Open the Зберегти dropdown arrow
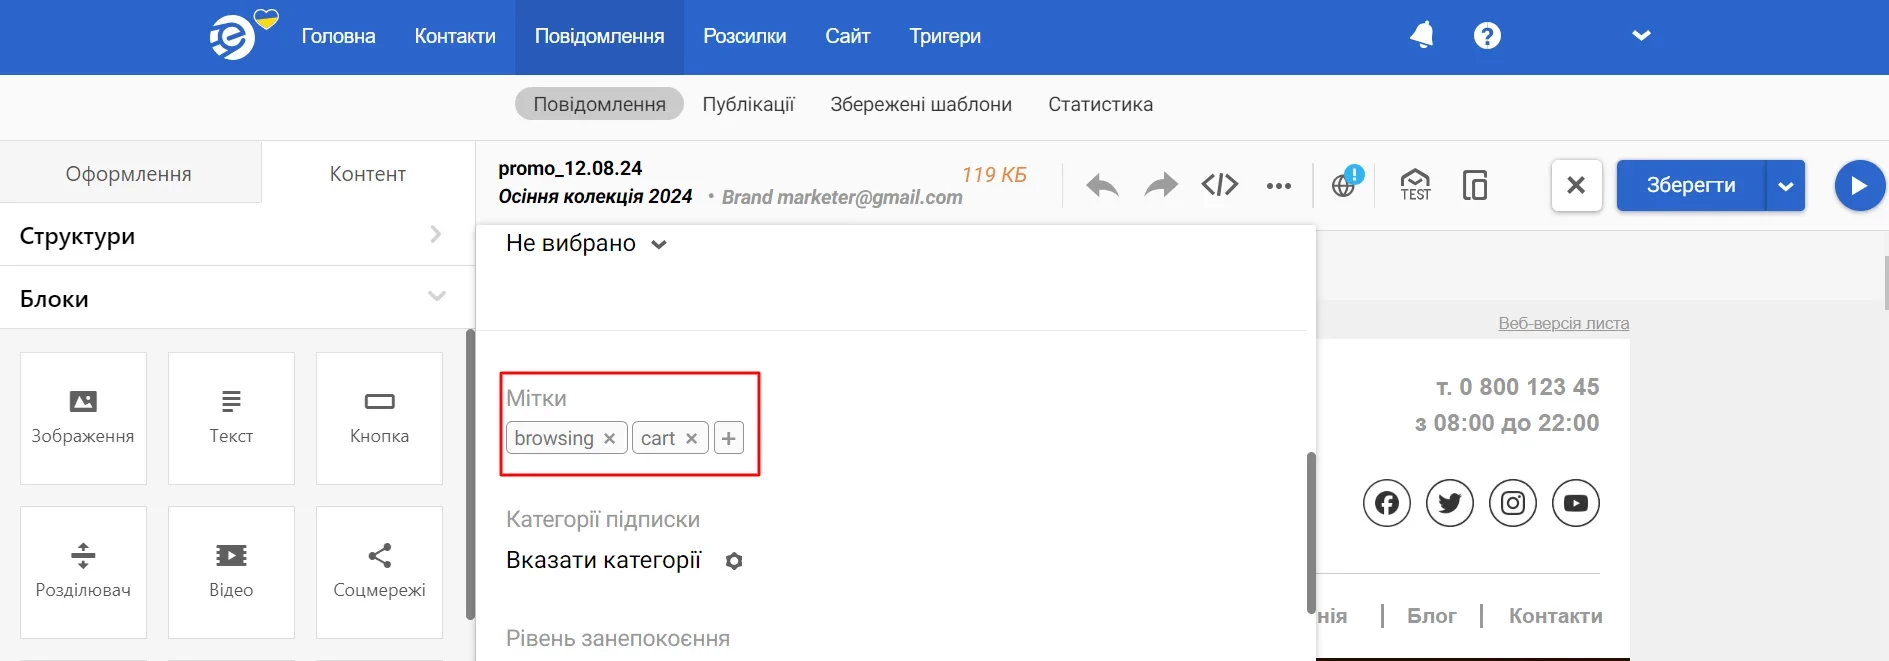 1785,185
